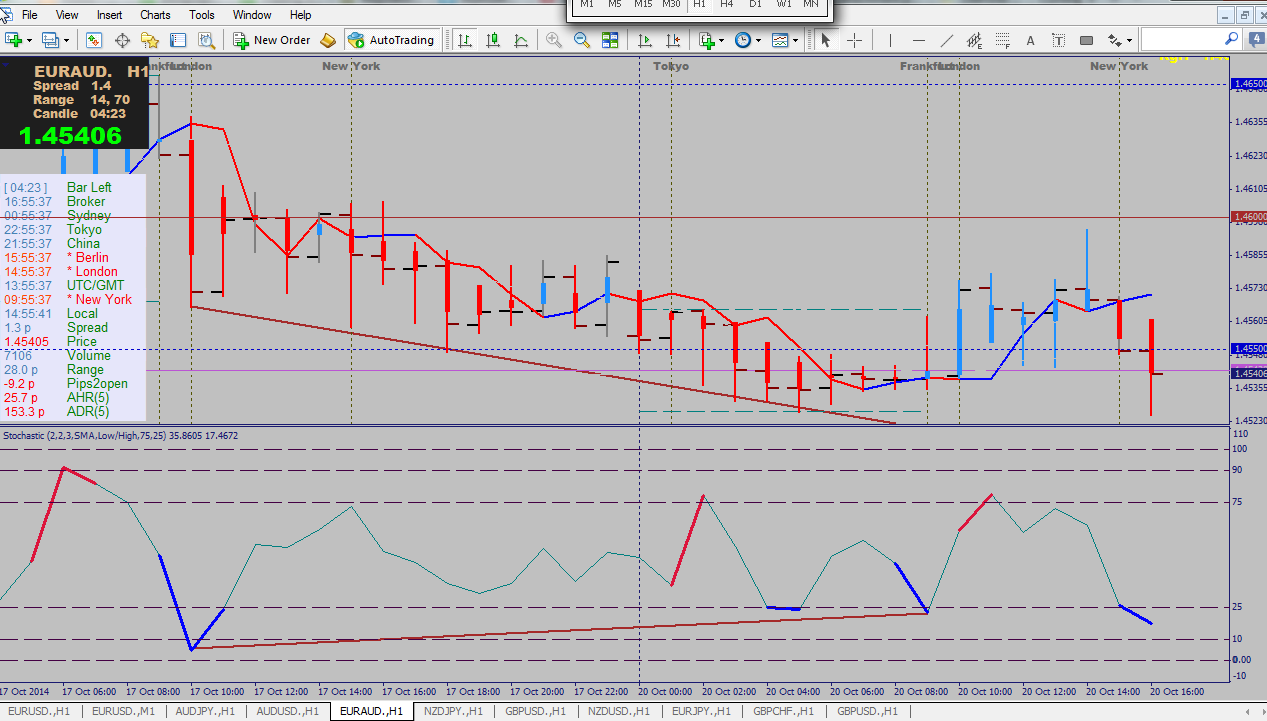Image resolution: width=1267 pixels, height=721 pixels.
Task: Select the text tool A
Action: click(1031, 40)
